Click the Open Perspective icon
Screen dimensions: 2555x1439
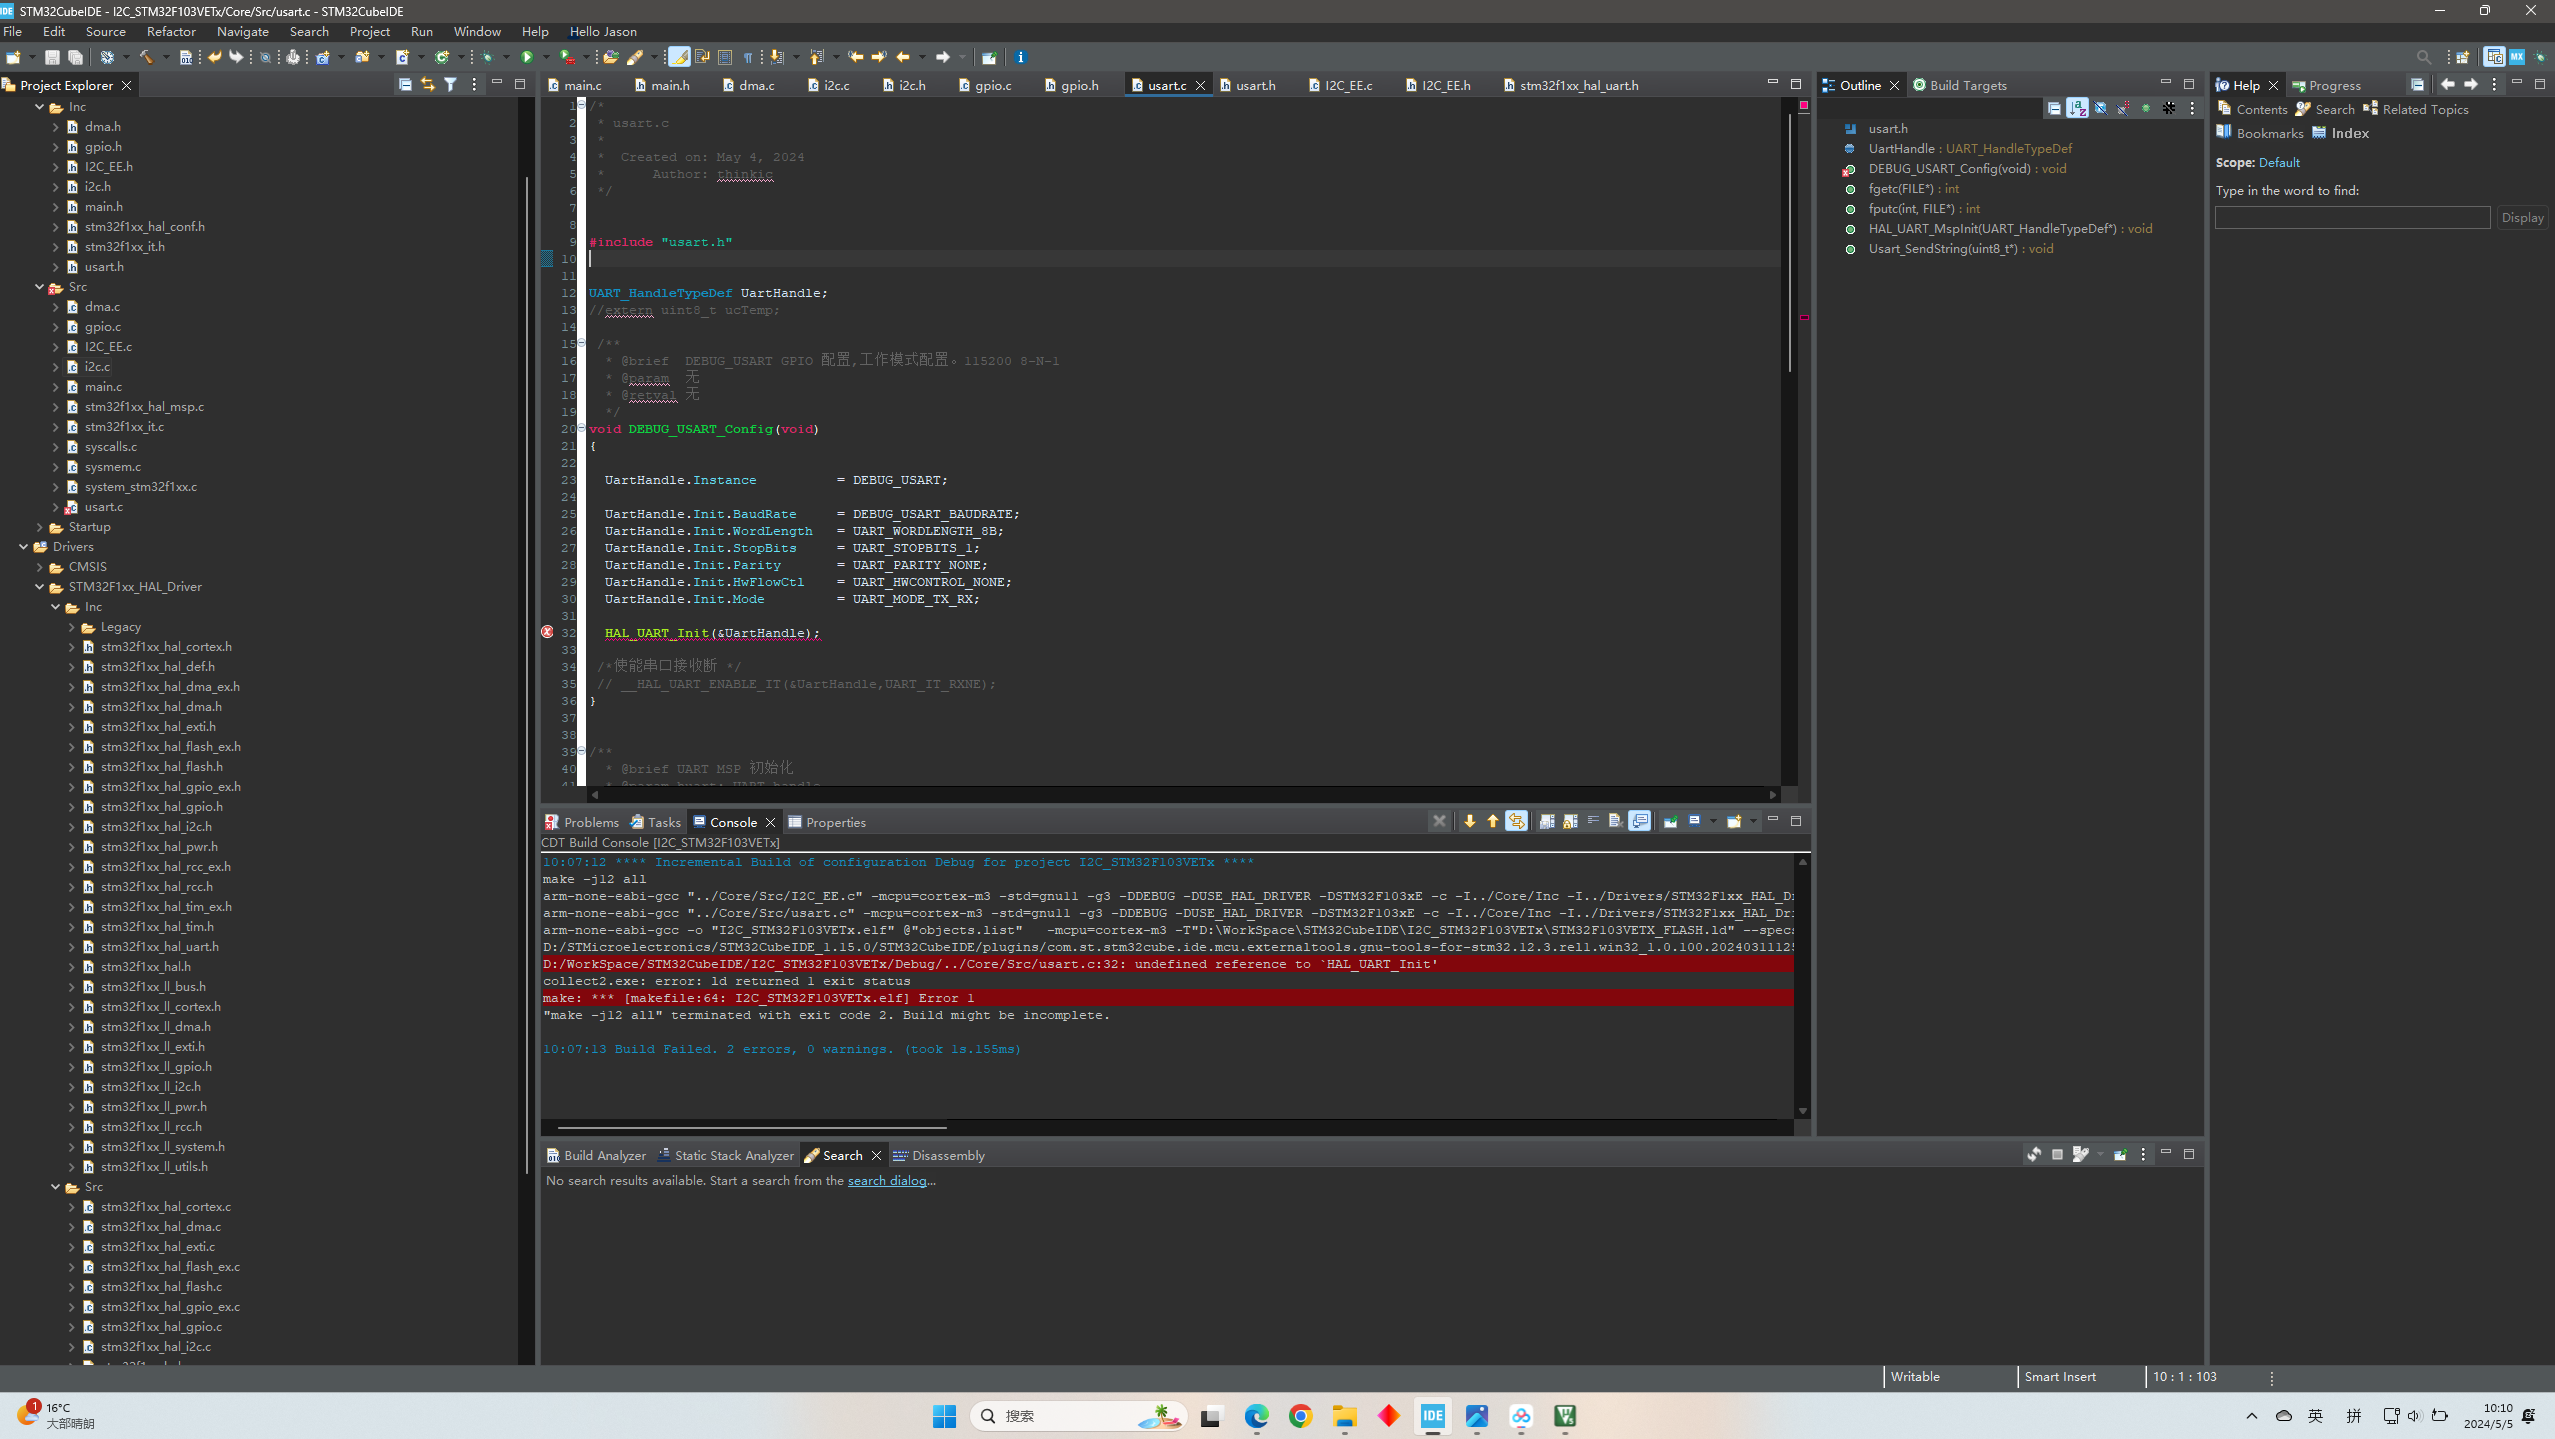(x=2462, y=57)
